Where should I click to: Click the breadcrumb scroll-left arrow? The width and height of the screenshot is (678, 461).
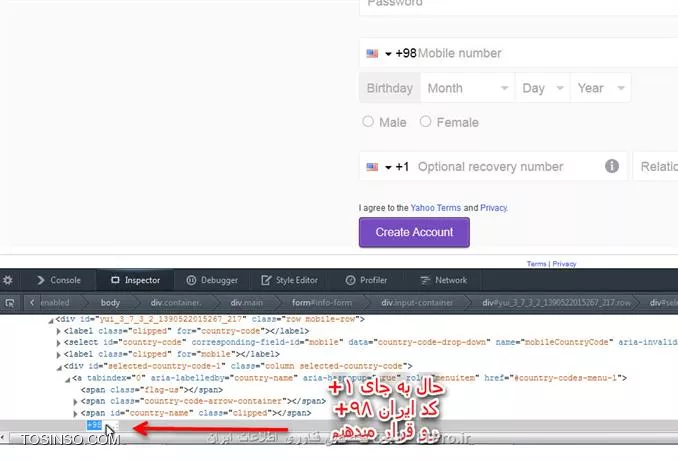coord(32,302)
